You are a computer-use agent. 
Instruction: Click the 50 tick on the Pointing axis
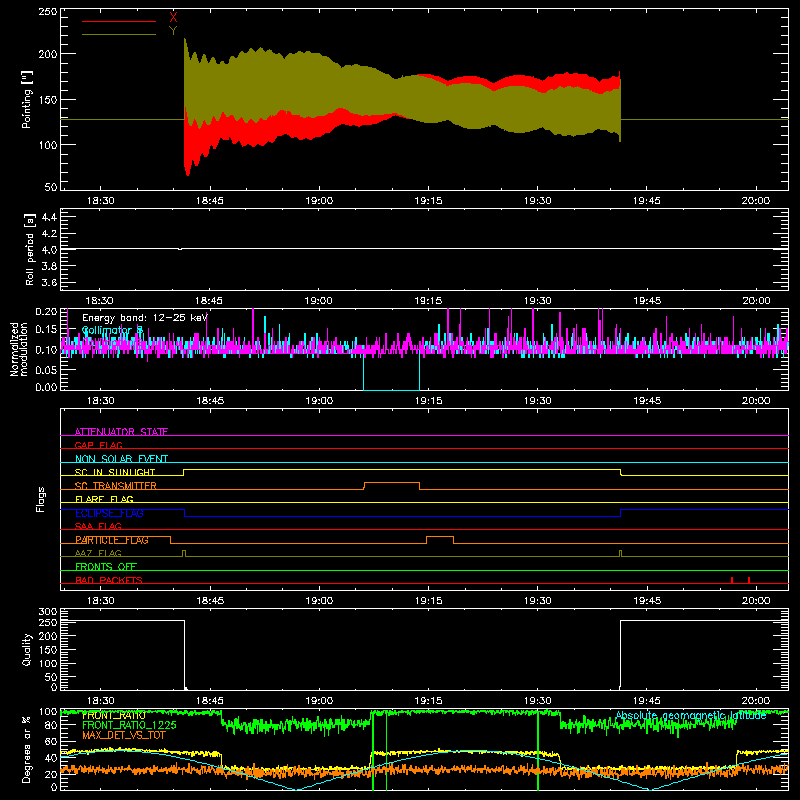click(51, 187)
